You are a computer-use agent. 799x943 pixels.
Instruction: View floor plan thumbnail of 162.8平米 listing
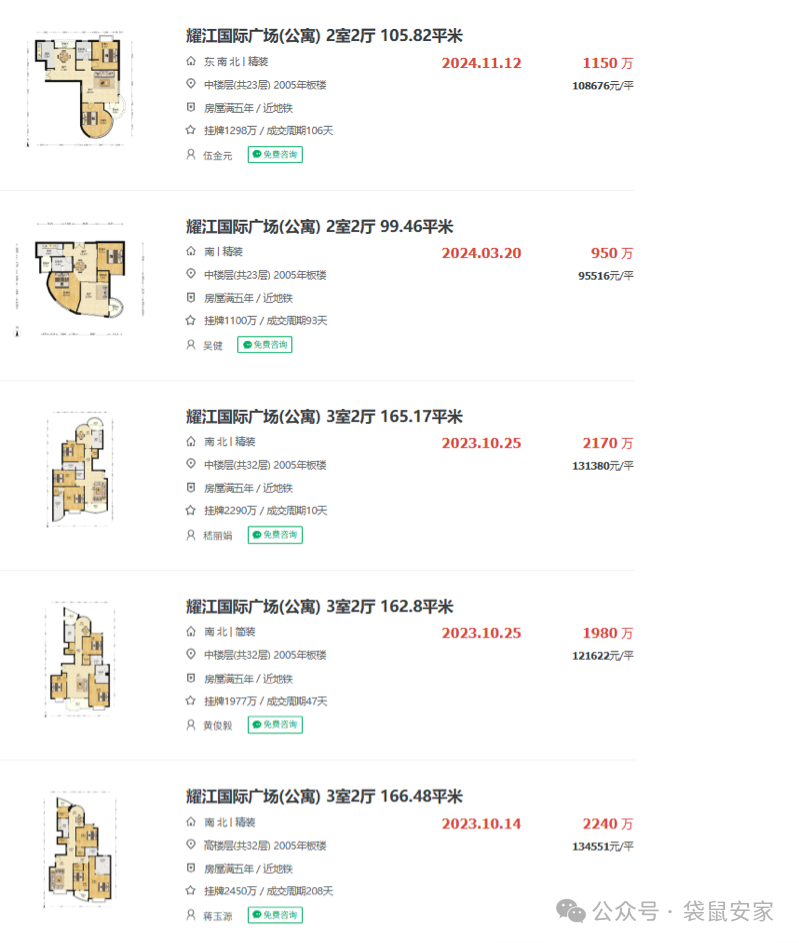coord(80,660)
